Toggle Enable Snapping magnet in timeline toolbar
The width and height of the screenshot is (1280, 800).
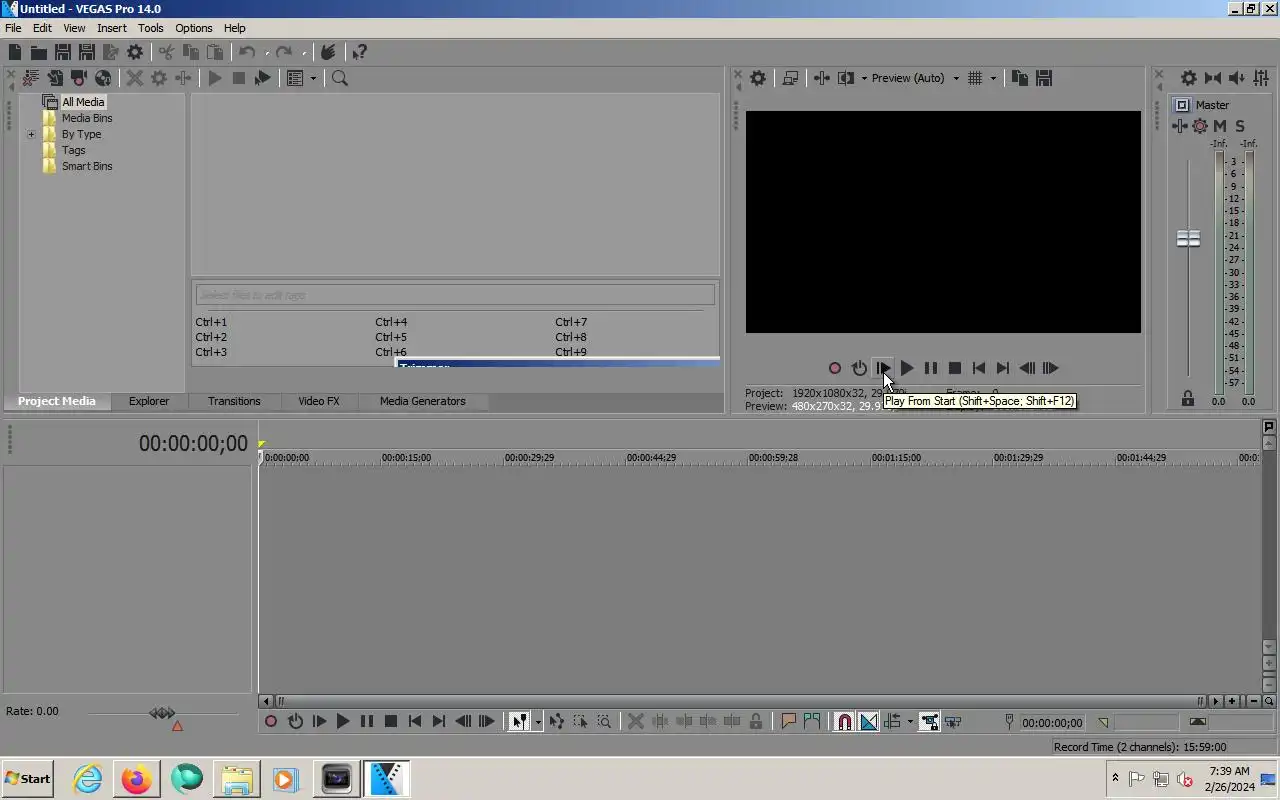pyautogui.click(x=844, y=721)
